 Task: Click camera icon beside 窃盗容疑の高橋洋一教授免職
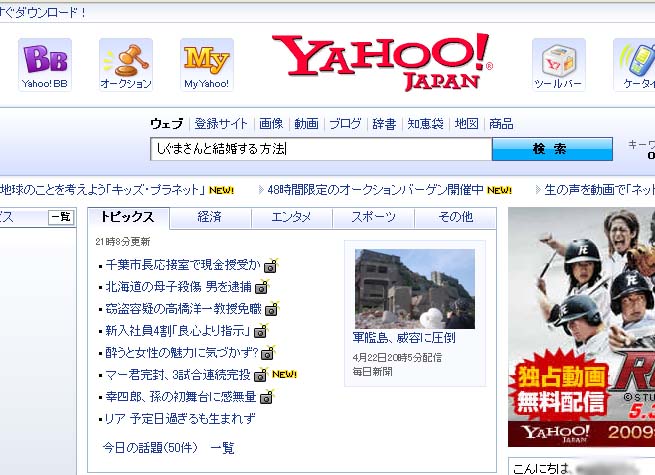[x=272, y=310]
